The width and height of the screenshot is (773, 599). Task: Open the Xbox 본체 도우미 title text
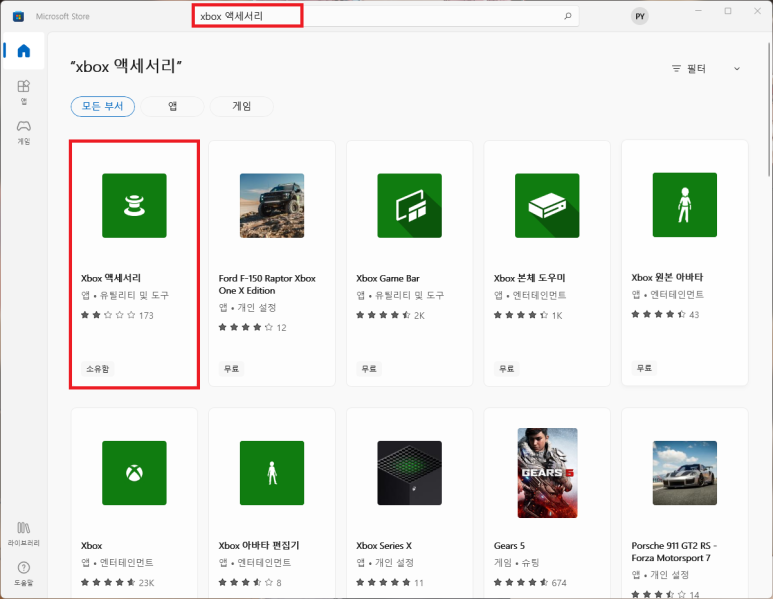(x=529, y=278)
